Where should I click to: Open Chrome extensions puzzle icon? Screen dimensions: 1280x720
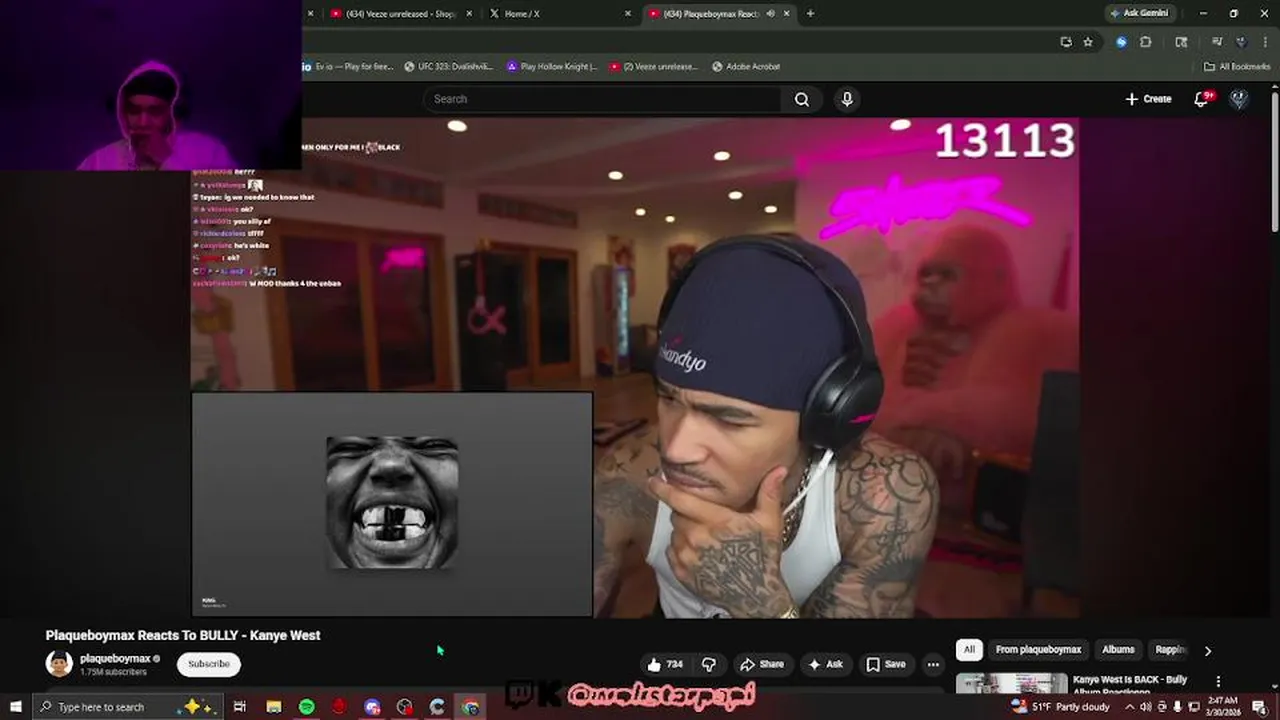pyautogui.click(x=1146, y=42)
